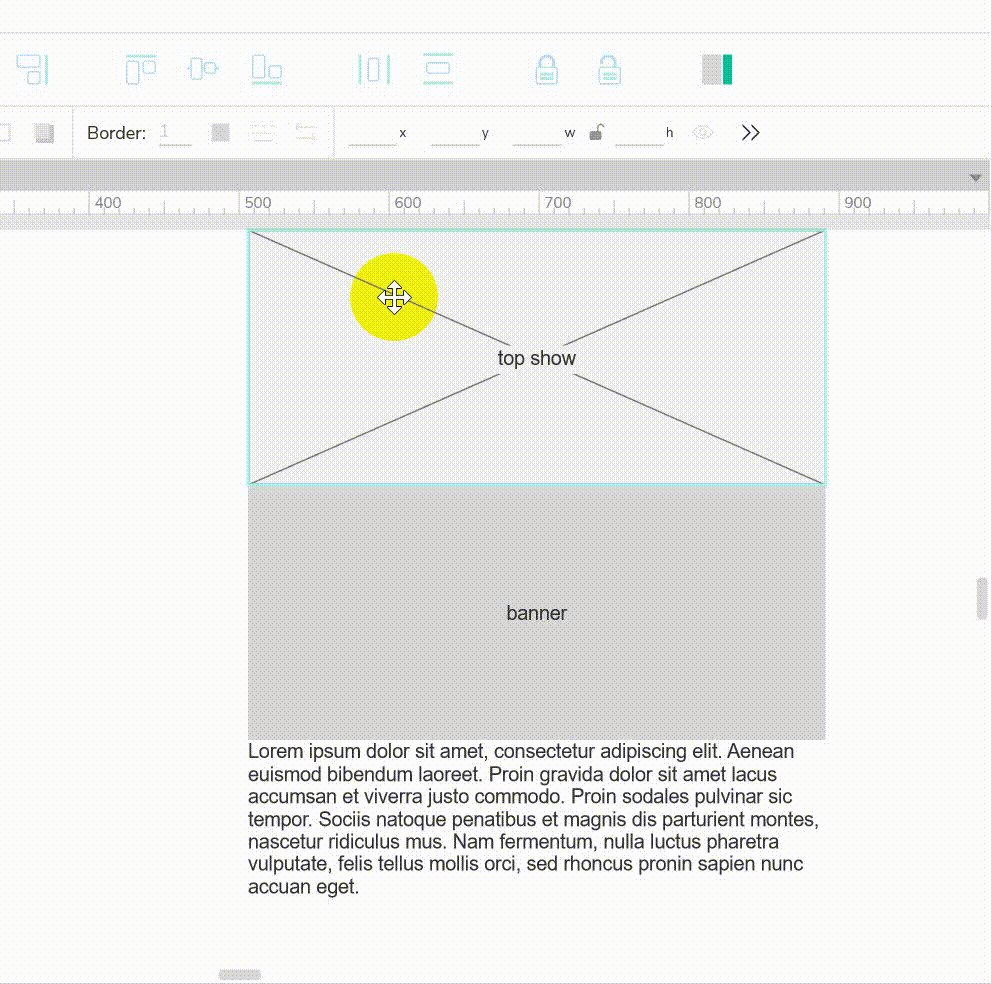Screen dimensions: 992x984
Task: Click the banner placeholder element
Action: pyautogui.click(x=537, y=612)
